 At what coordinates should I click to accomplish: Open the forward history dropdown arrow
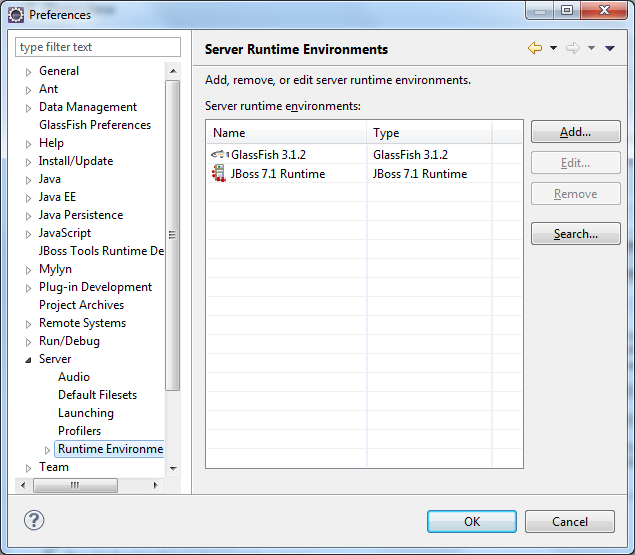click(591, 48)
